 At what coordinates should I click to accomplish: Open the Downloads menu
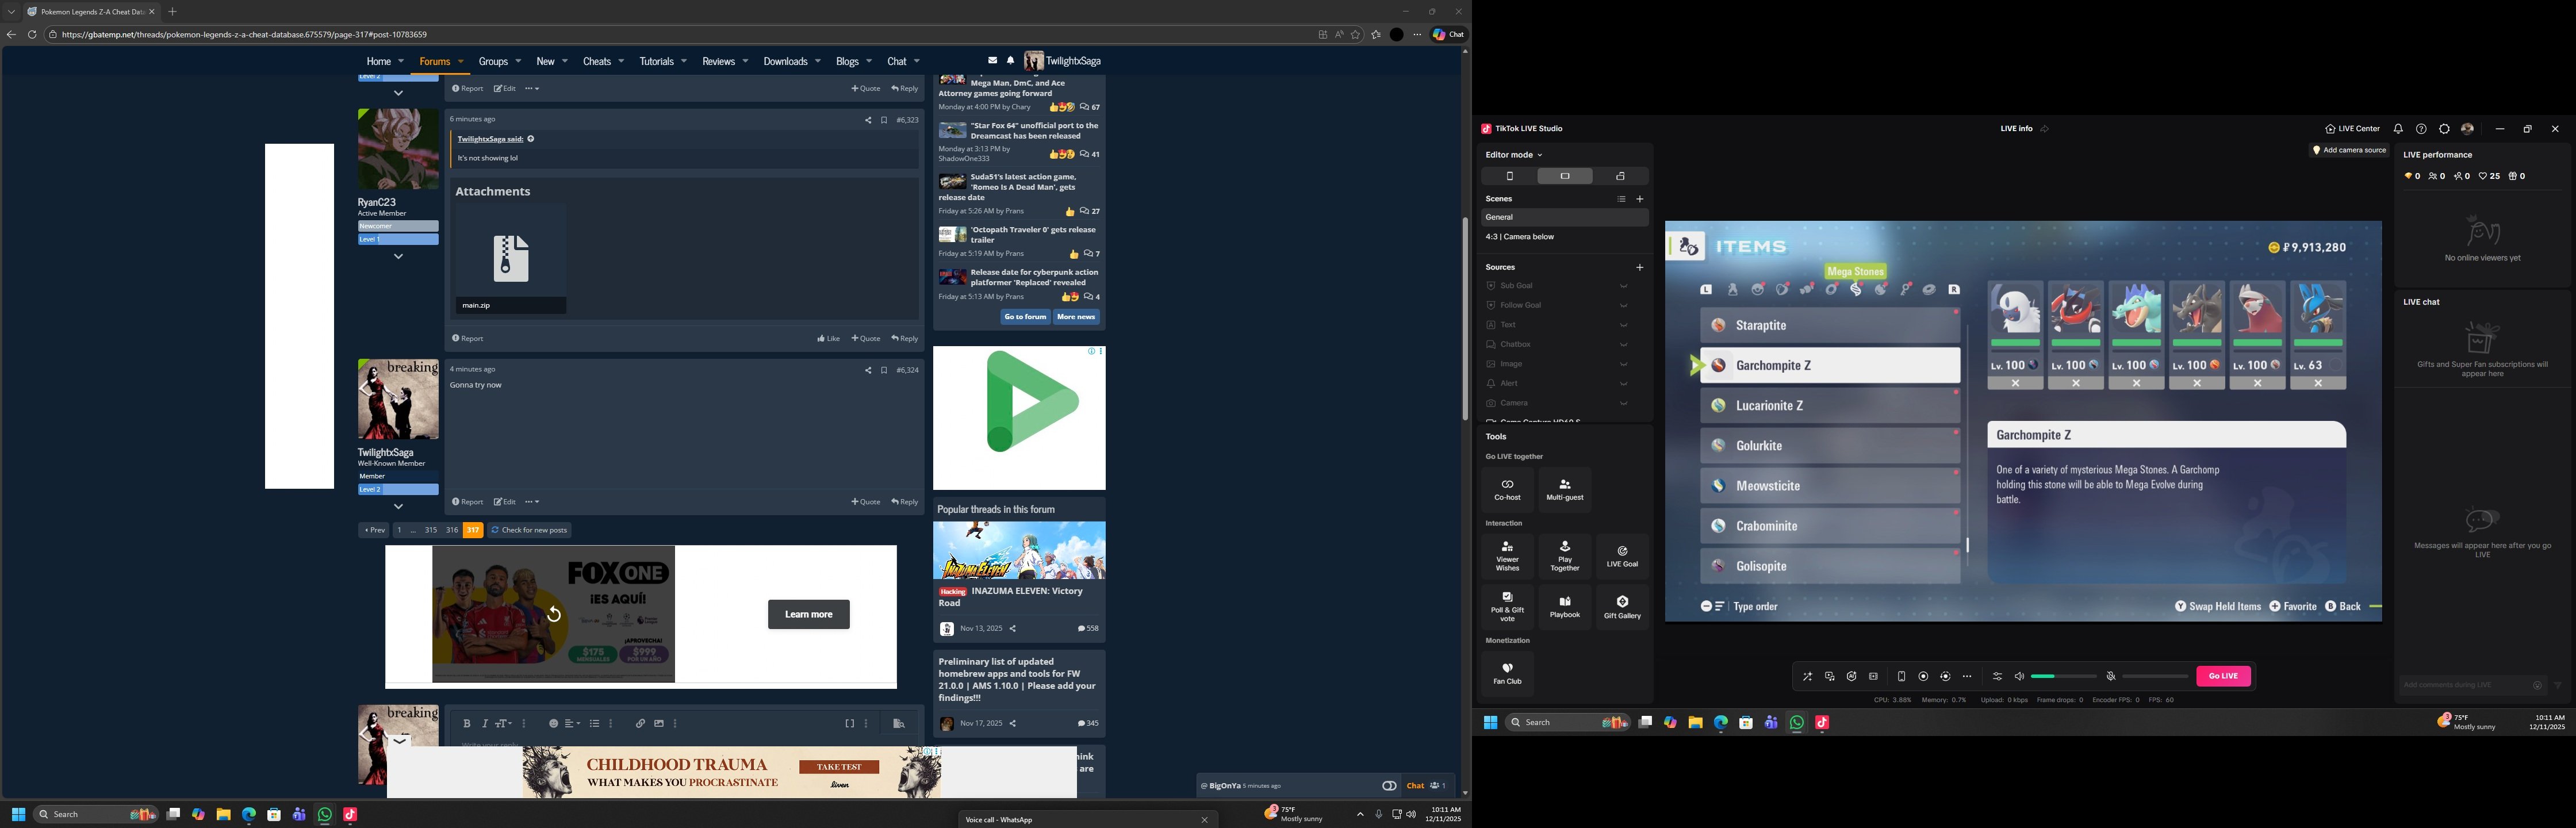point(785,61)
